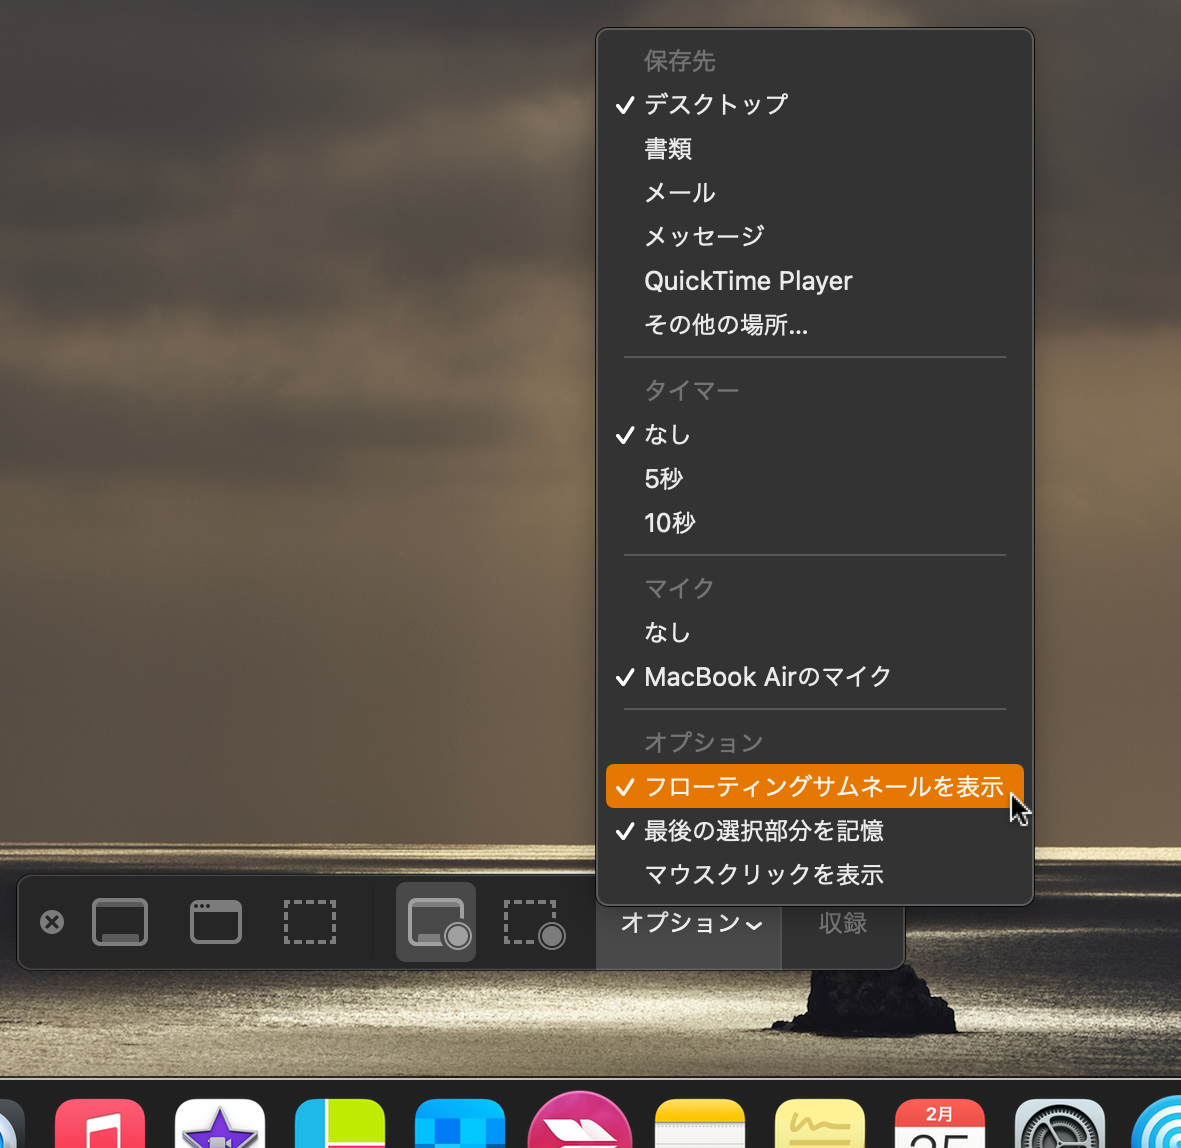Set the timer to 10秒
This screenshot has height=1148, width=1181.
point(814,523)
